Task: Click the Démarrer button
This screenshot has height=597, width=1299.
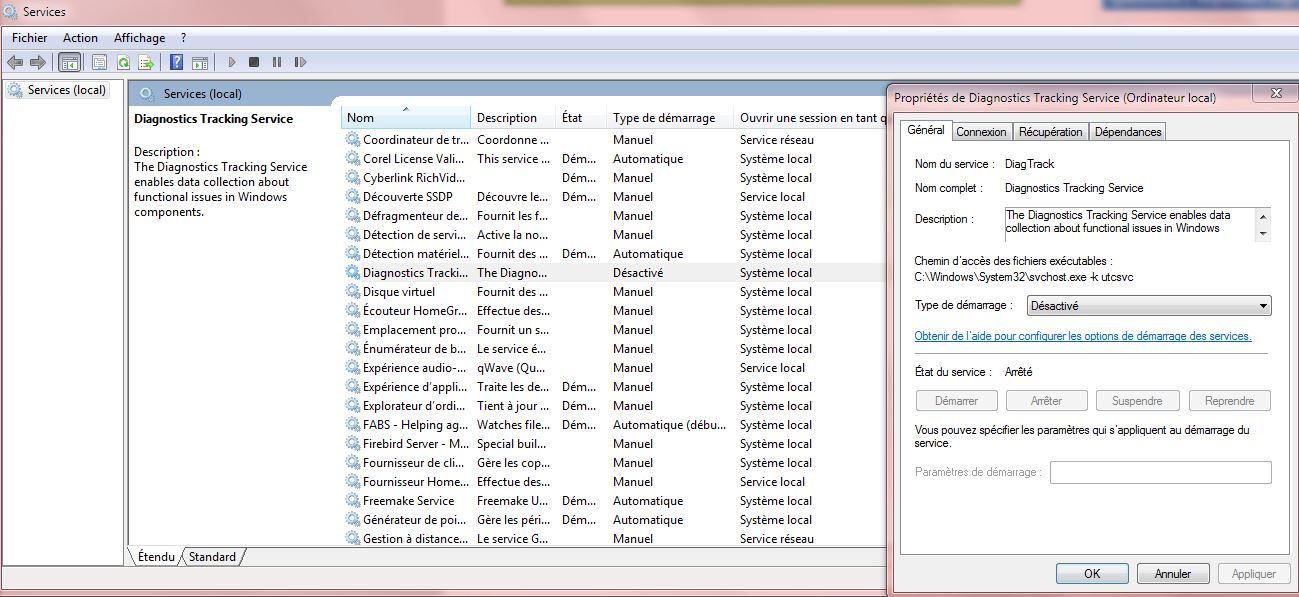Action: point(957,401)
